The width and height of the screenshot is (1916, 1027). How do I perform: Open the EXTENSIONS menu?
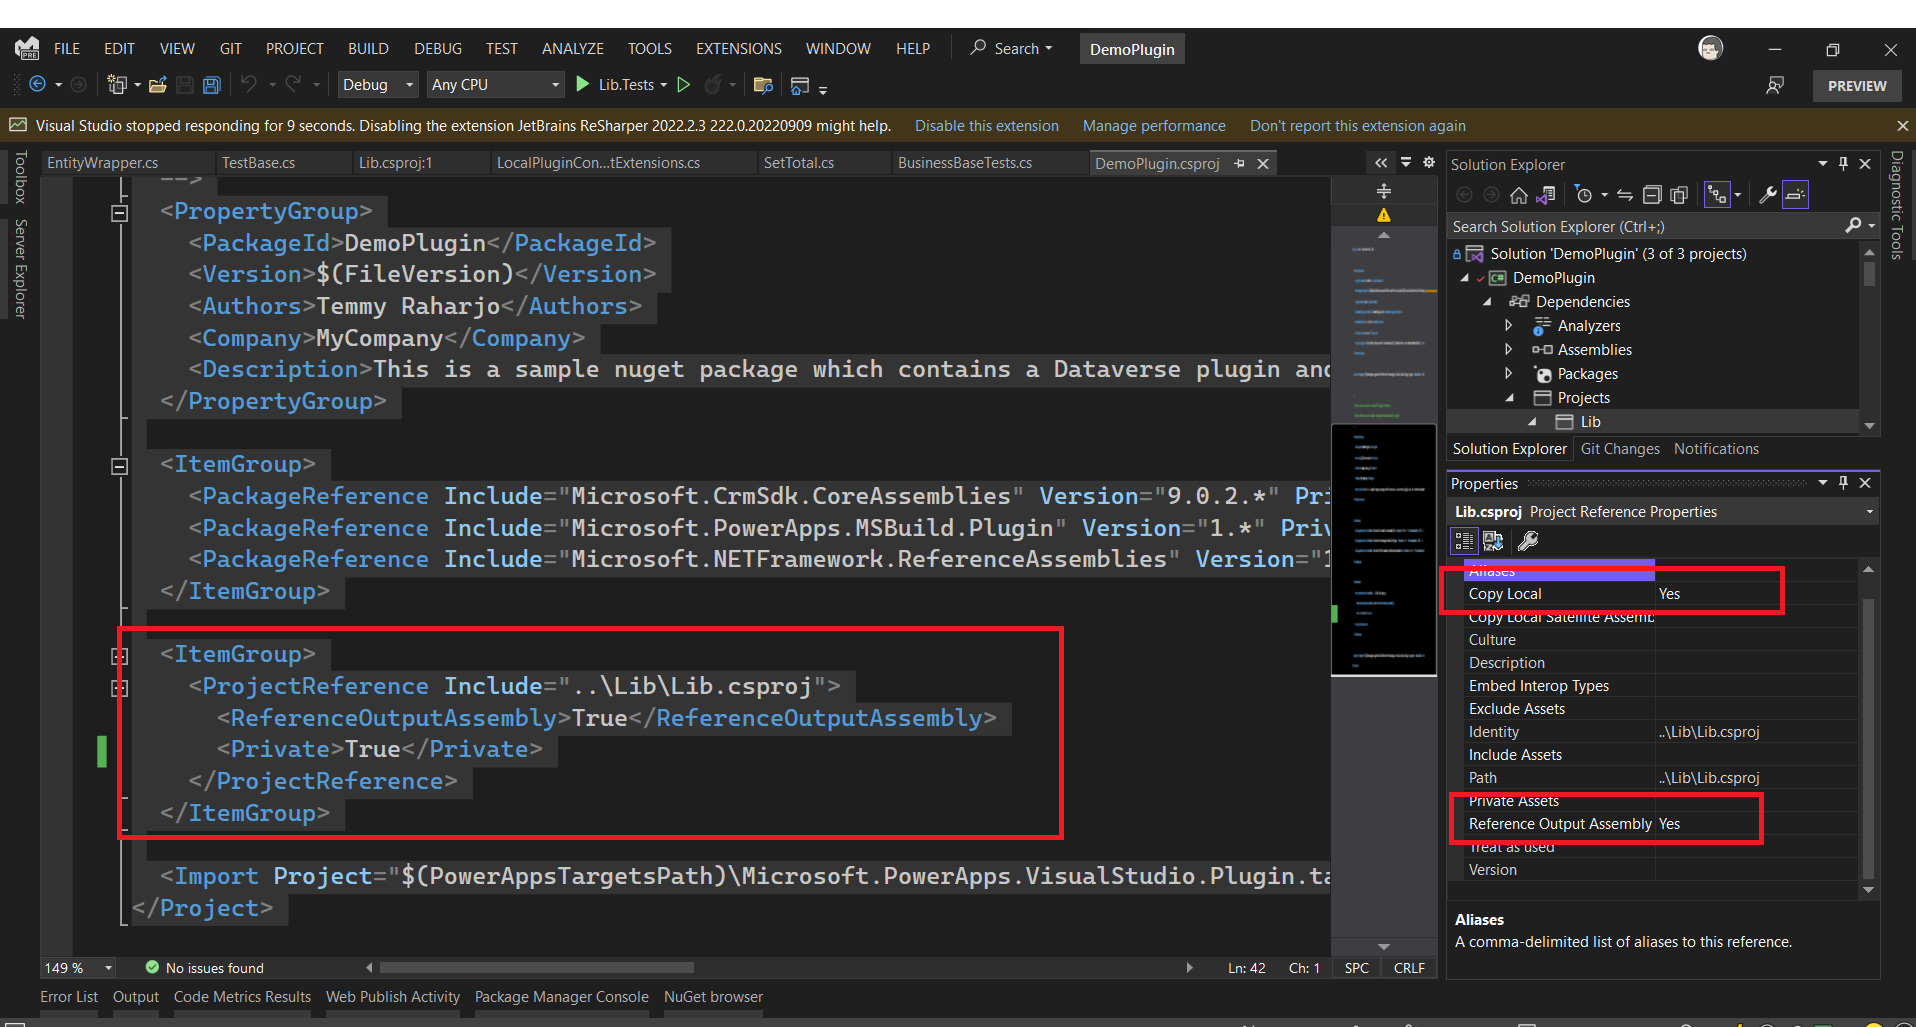(x=739, y=48)
